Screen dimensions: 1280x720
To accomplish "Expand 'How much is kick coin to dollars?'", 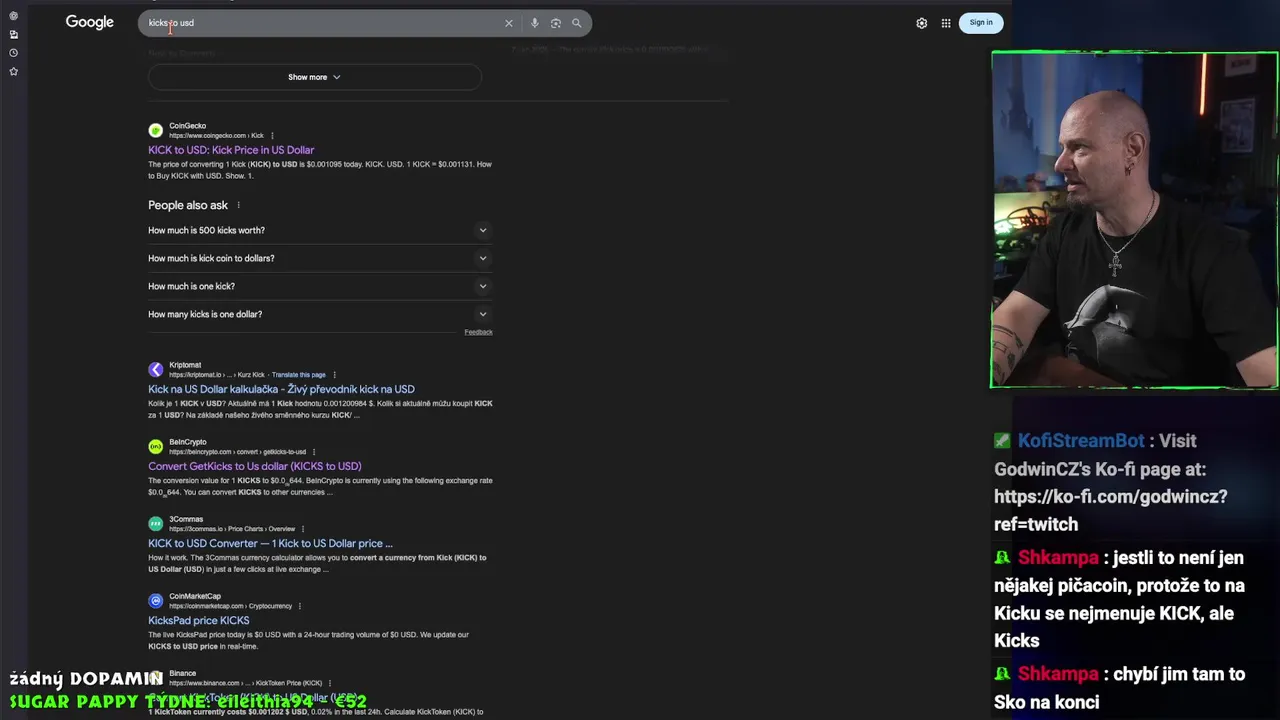I will [320, 258].
